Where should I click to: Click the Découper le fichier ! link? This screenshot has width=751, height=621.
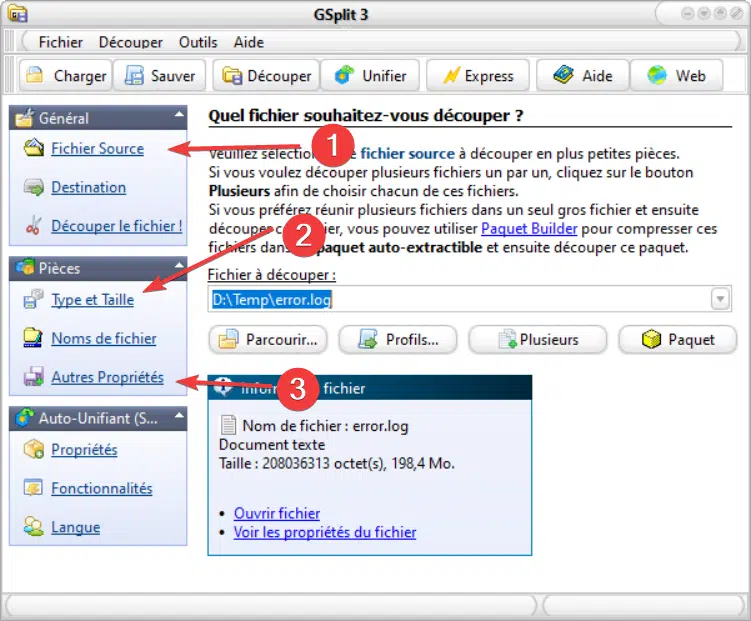pyautogui.click(x=117, y=226)
